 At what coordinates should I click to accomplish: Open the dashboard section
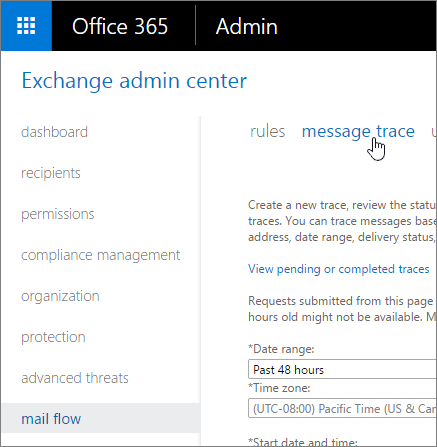tap(54, 132)
